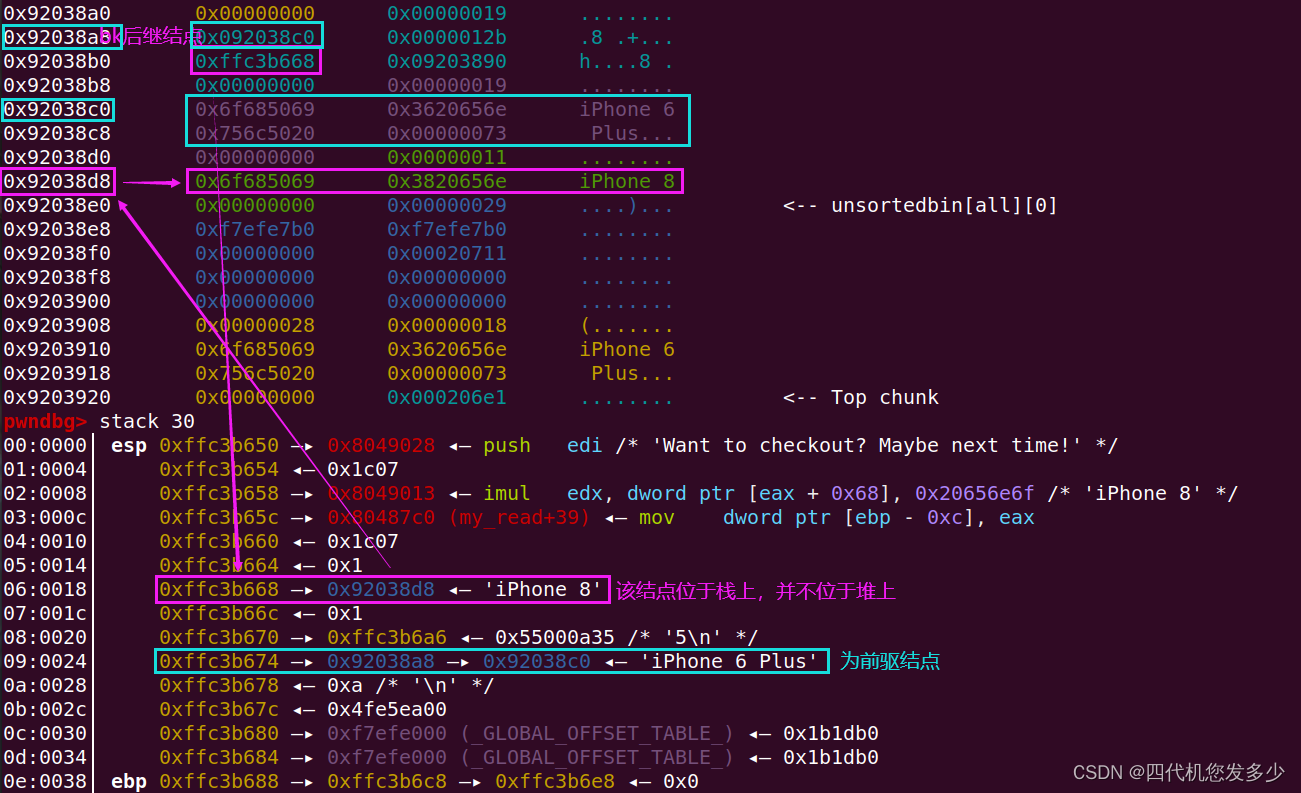Click stack row offset 07:001c

pyautogui.click(x=45, y=613)
